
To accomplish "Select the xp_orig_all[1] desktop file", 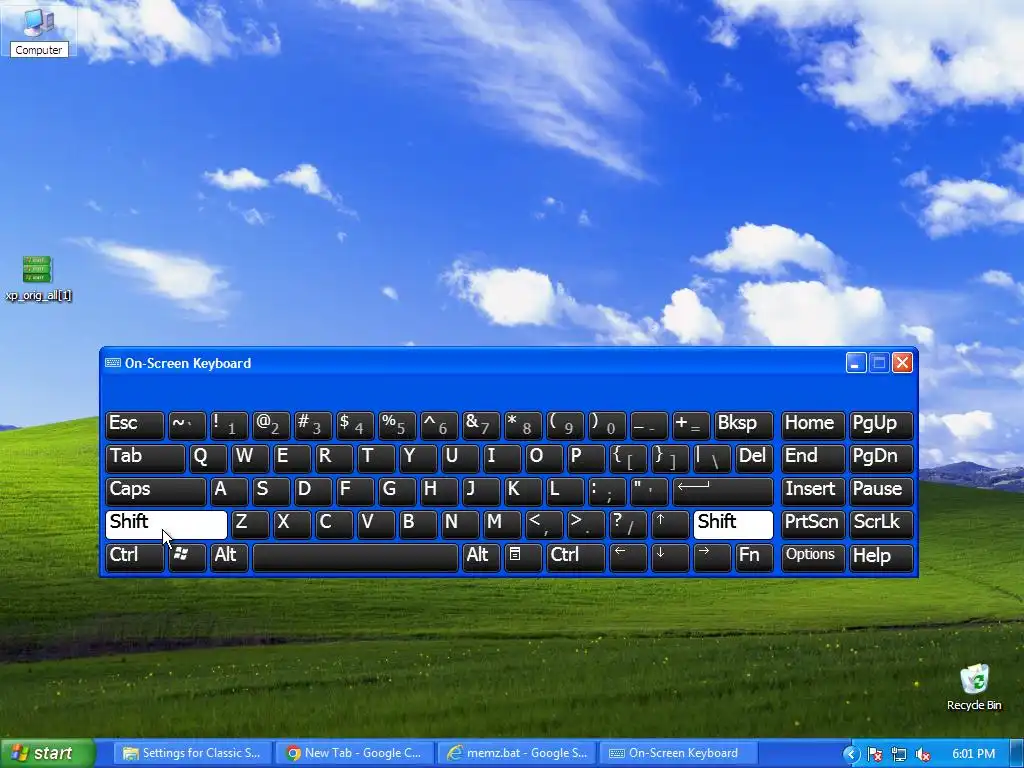I will pos(38,279).
